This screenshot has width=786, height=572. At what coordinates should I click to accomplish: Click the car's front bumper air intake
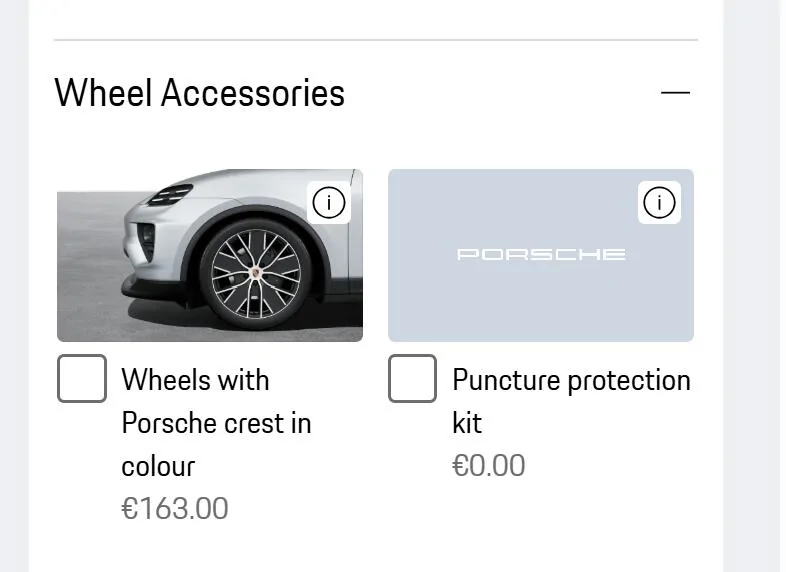point(147,241)
